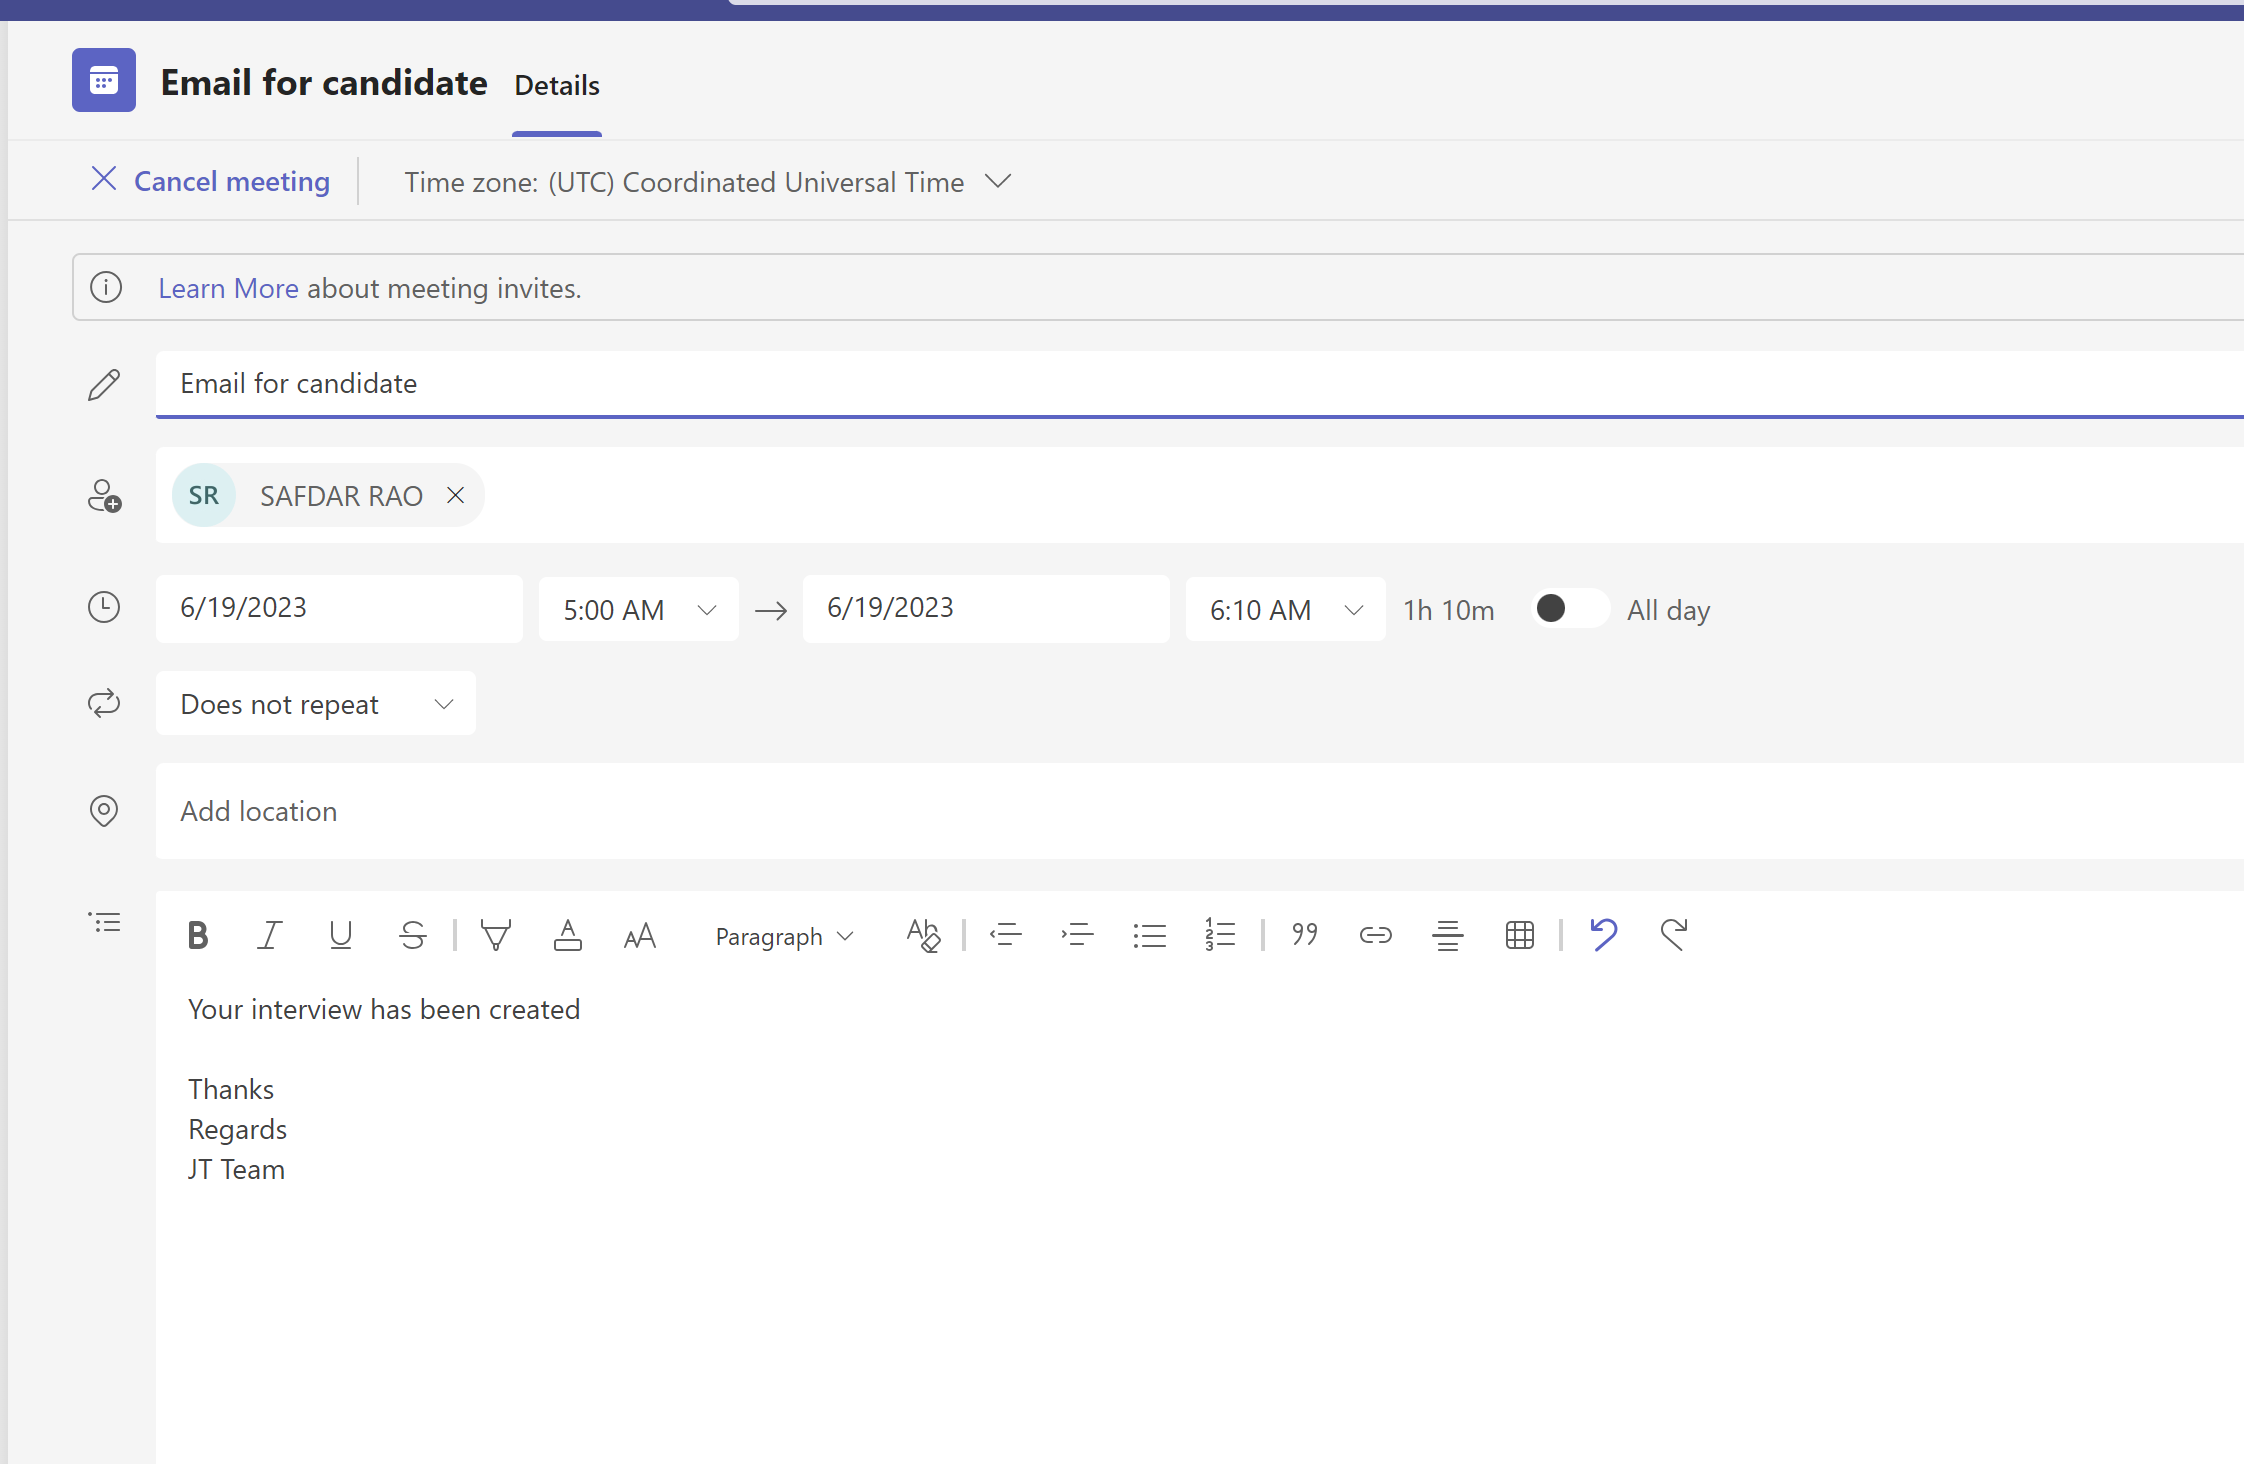Expand the Does not repeat dropdown
The height and width of the screenshot is (1464, 2244).
pos(316,704)
